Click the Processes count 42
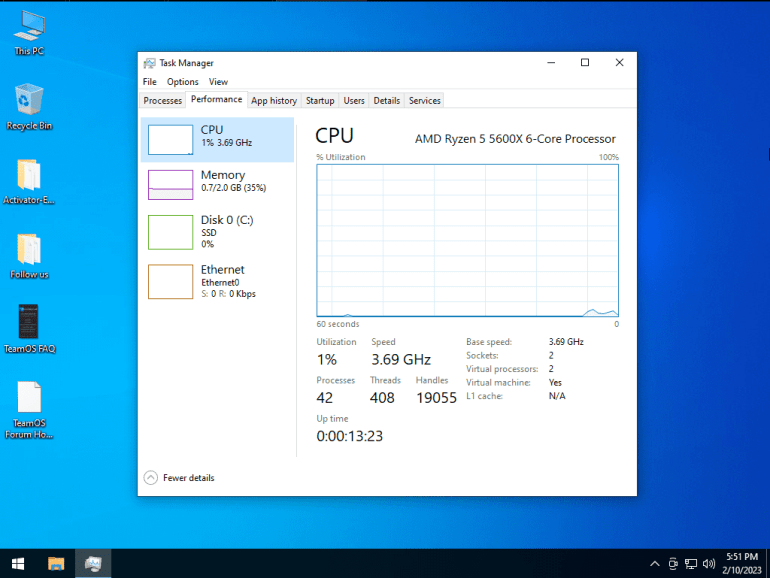 (325, 398)
